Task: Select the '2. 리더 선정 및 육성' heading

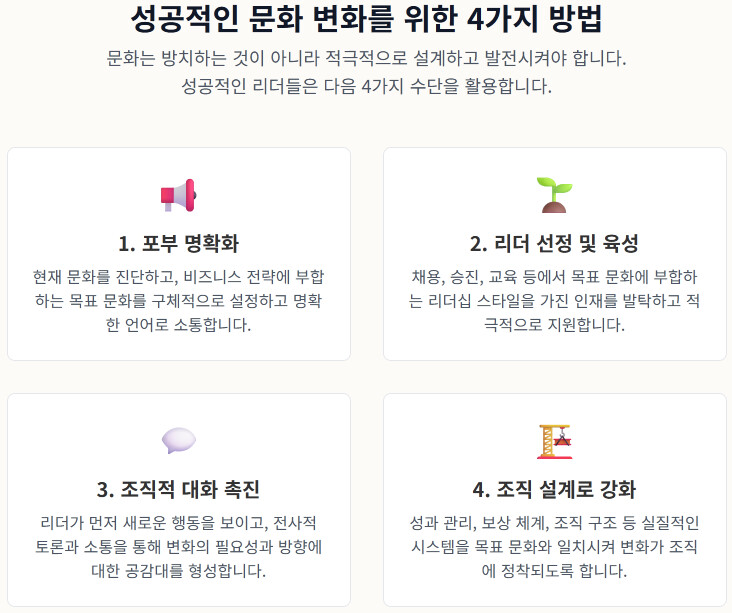Action: pos(554,244)
